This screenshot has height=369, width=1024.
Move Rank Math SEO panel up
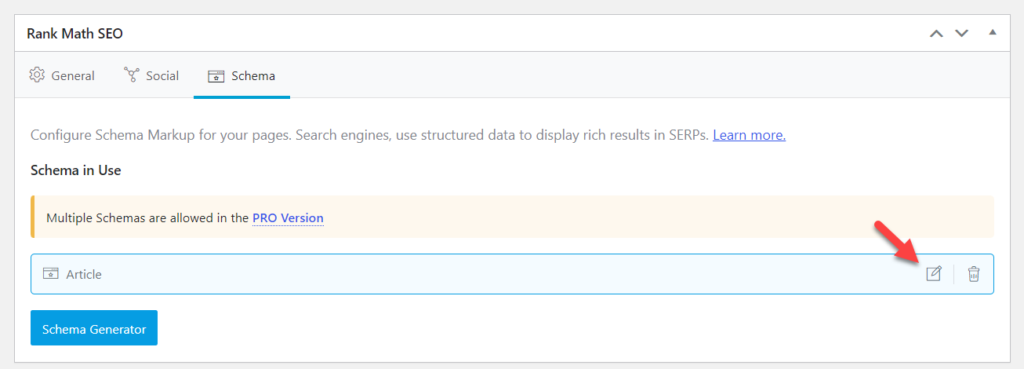[x=936, y=33]
